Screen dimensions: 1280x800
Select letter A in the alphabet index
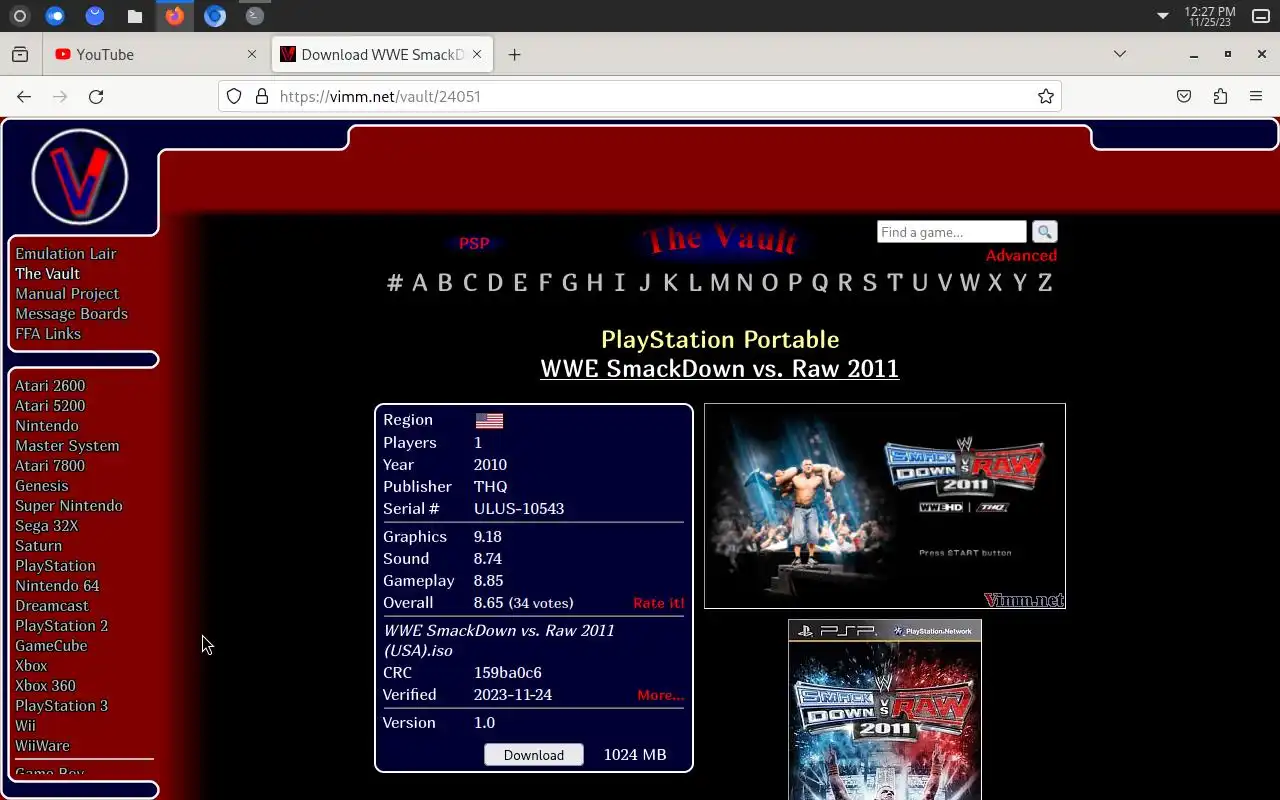[x=419, y=283]
